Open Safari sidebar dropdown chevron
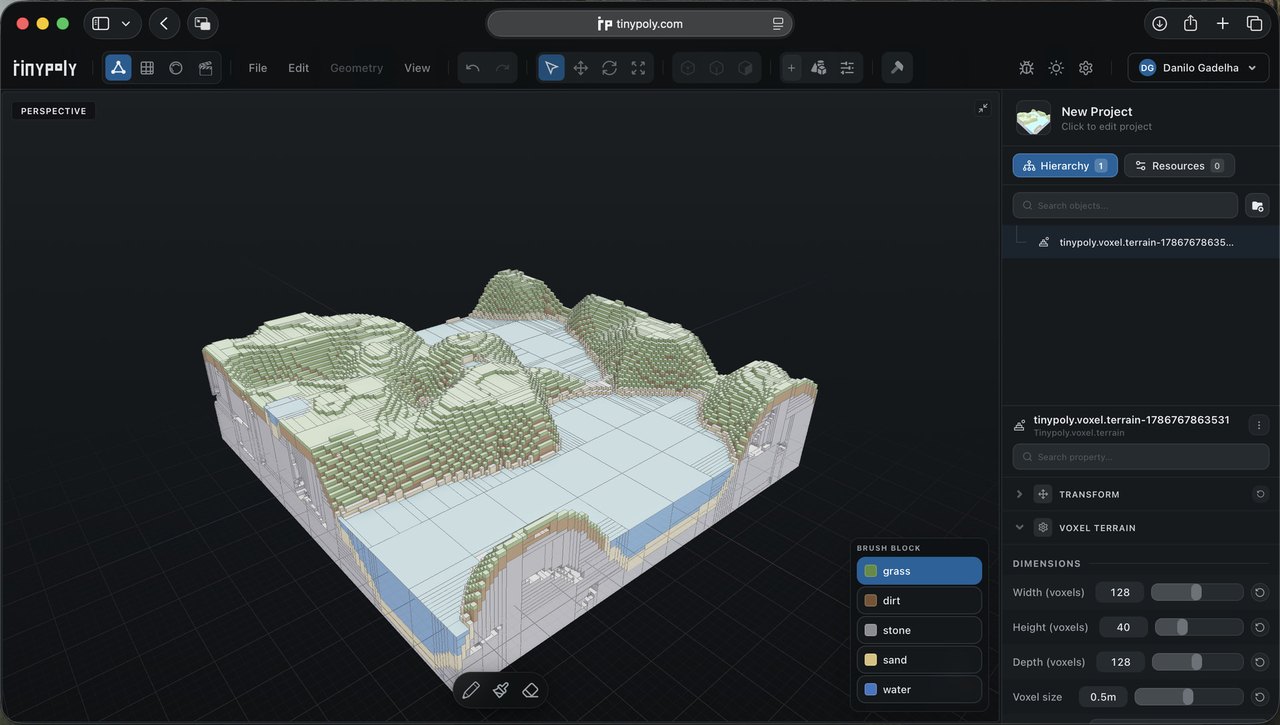The height and width of the screenshot is (725, 1280). [126, 23]
